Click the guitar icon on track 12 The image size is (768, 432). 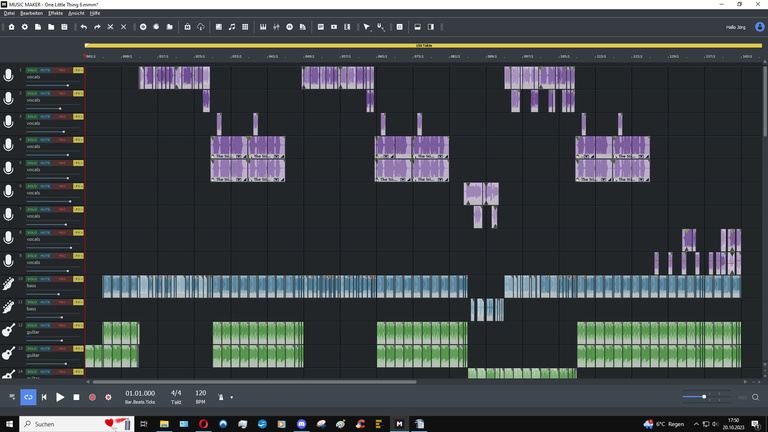9,330
